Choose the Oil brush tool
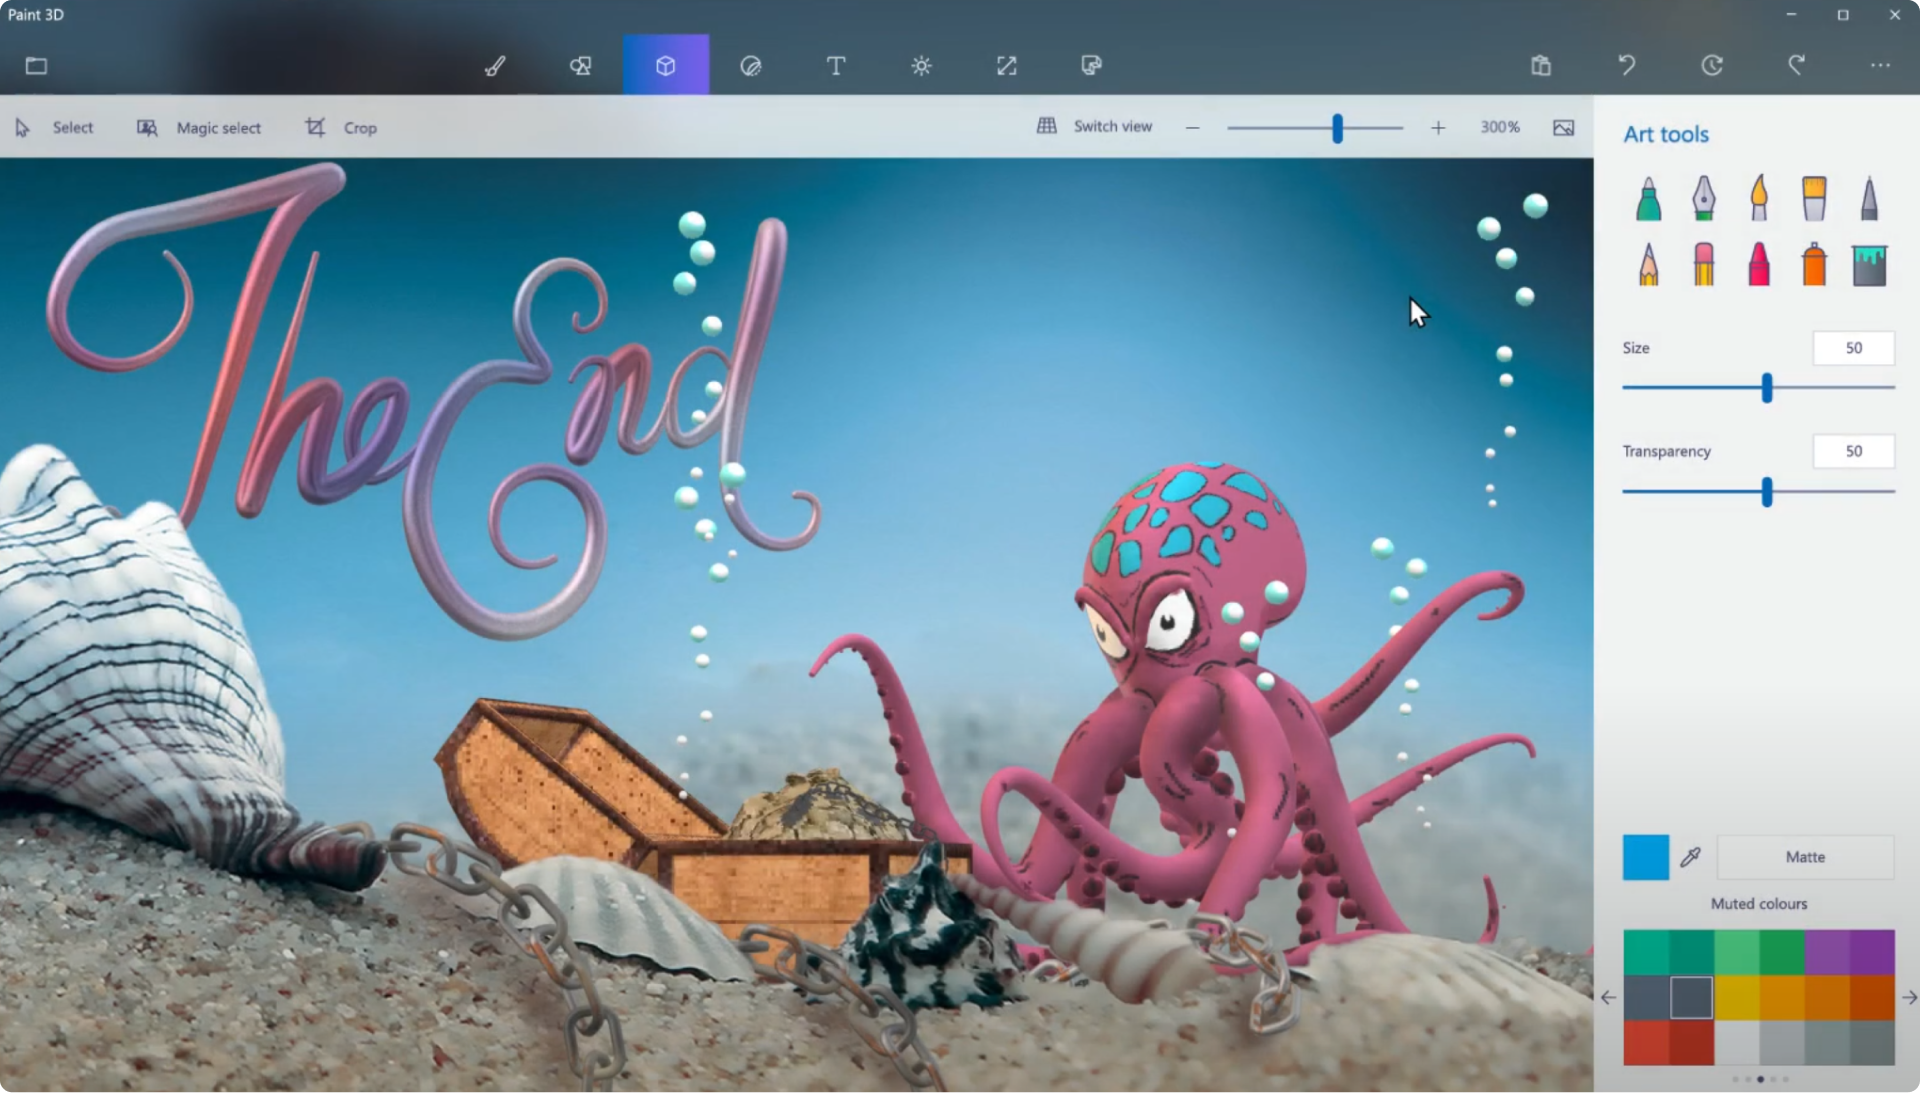The width and height of the screenshot is (1920, 1093). tap(1758, 199)
